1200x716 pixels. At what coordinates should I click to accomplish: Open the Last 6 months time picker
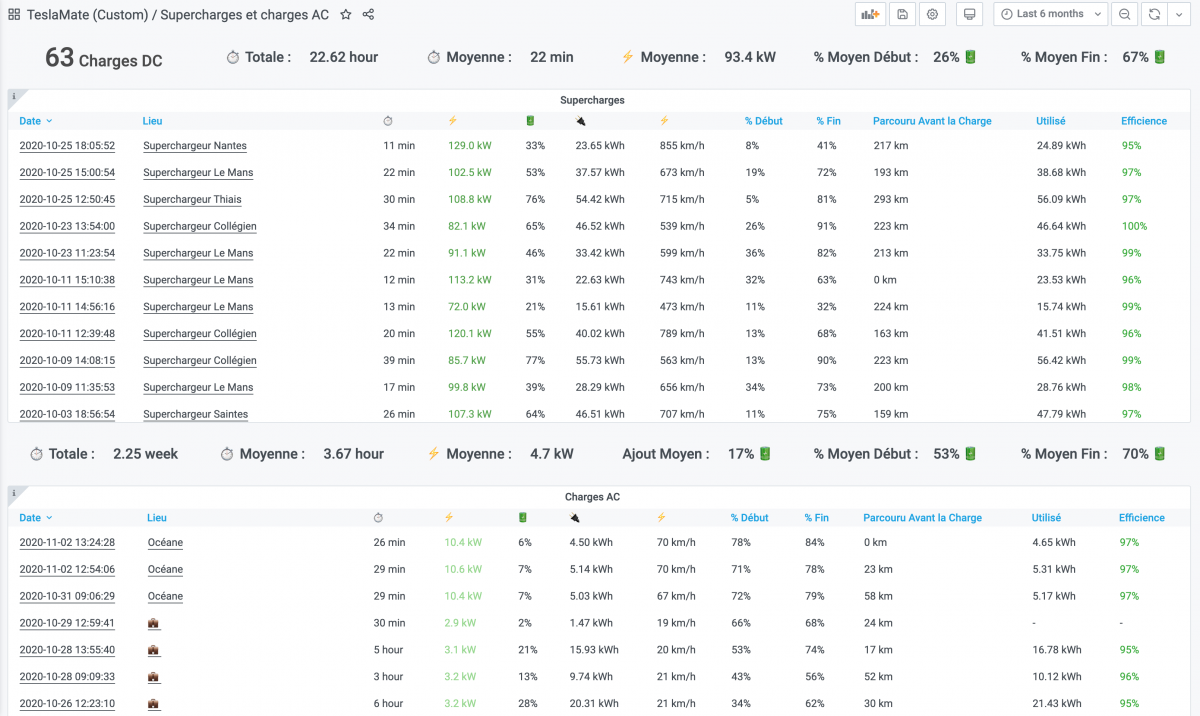tap(1050, 14)
